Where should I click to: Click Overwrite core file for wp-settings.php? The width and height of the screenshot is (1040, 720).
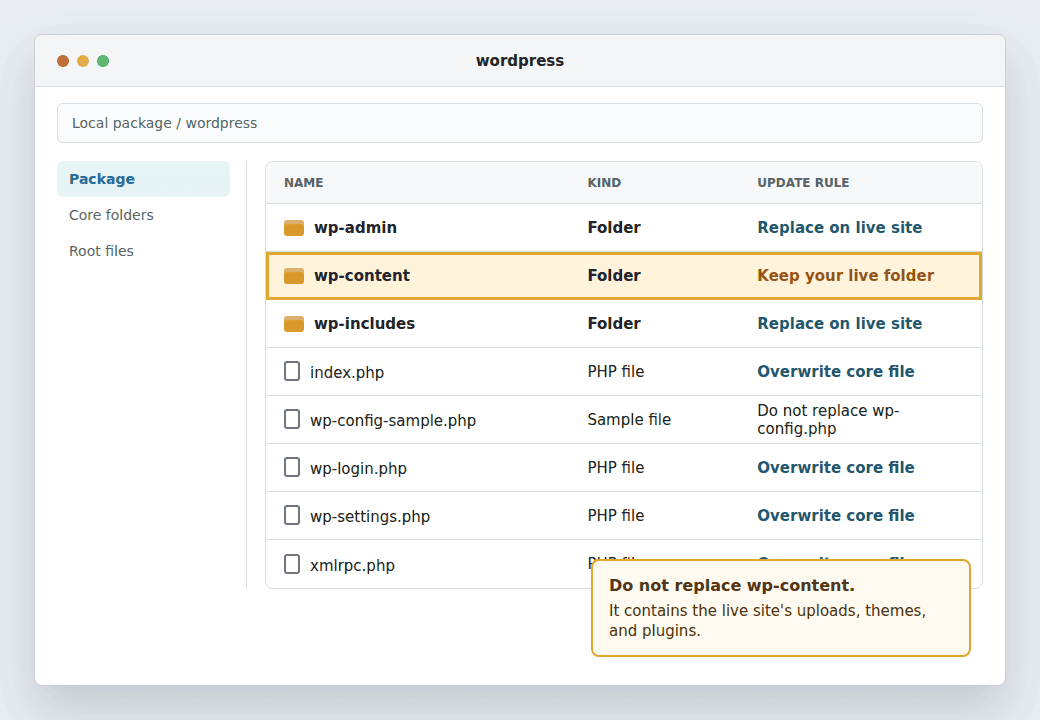coord(836,515)
